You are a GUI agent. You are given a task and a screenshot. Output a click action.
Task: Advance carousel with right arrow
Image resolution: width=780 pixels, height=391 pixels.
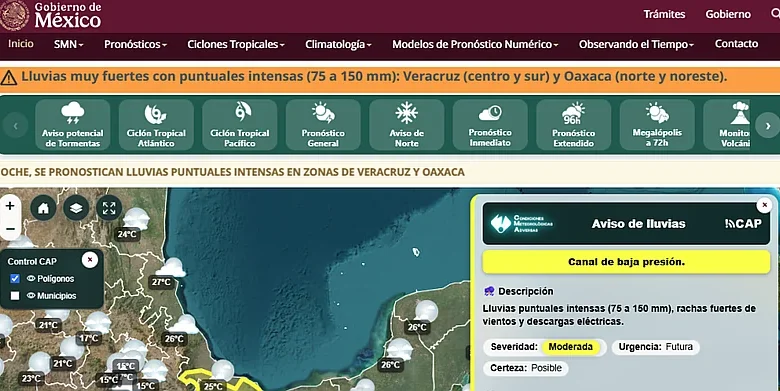point(768,126)
